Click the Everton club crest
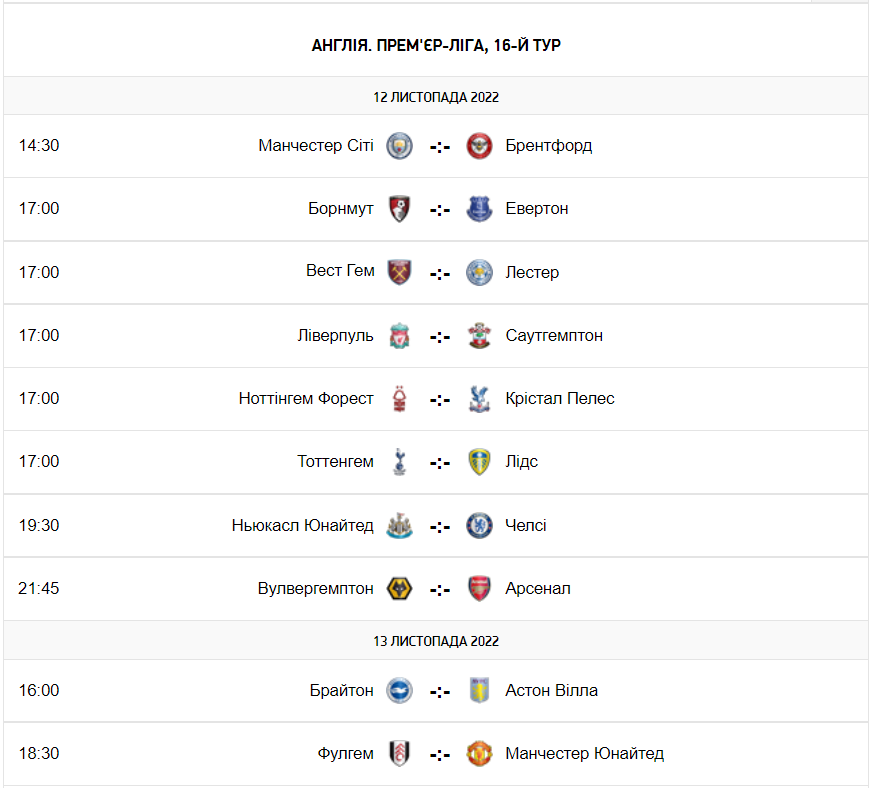The height and width of the screenshot is (788, 871). coord(480,209)
